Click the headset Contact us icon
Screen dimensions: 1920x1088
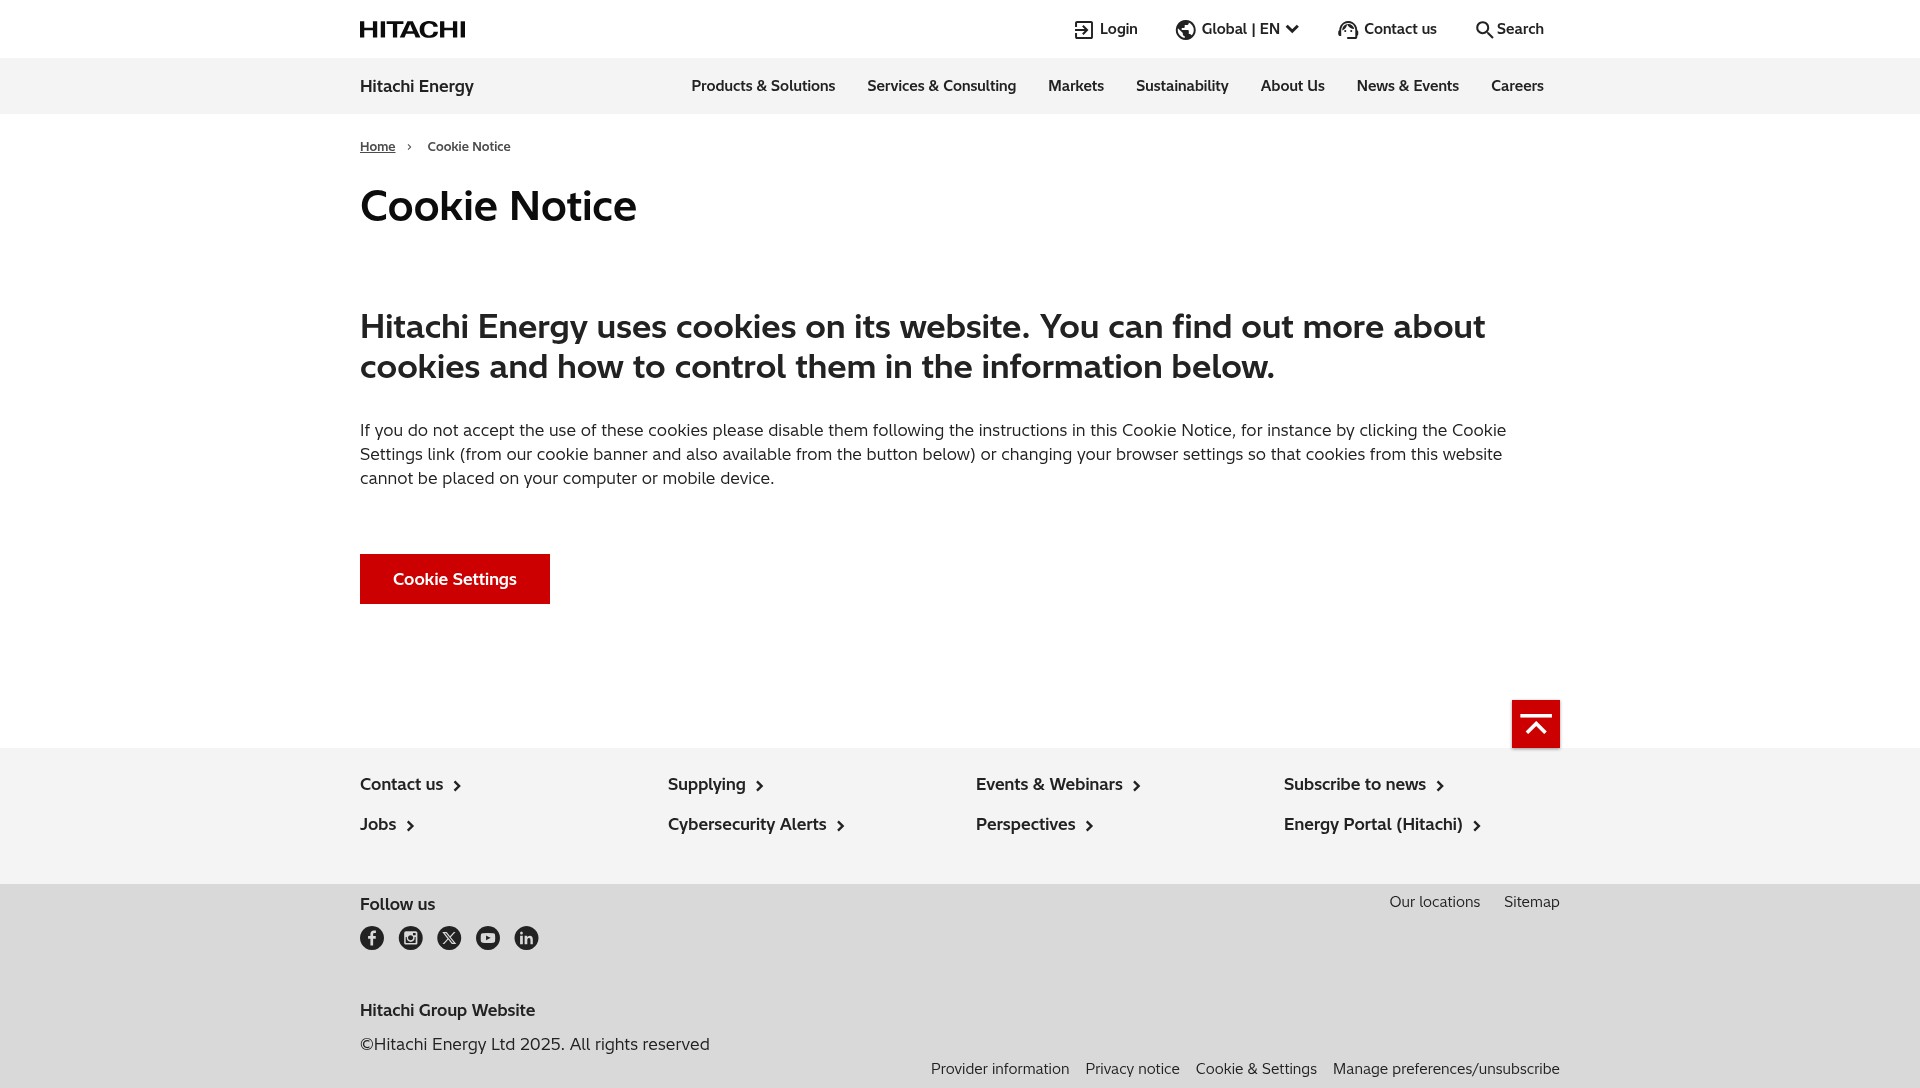(1348, 30)
